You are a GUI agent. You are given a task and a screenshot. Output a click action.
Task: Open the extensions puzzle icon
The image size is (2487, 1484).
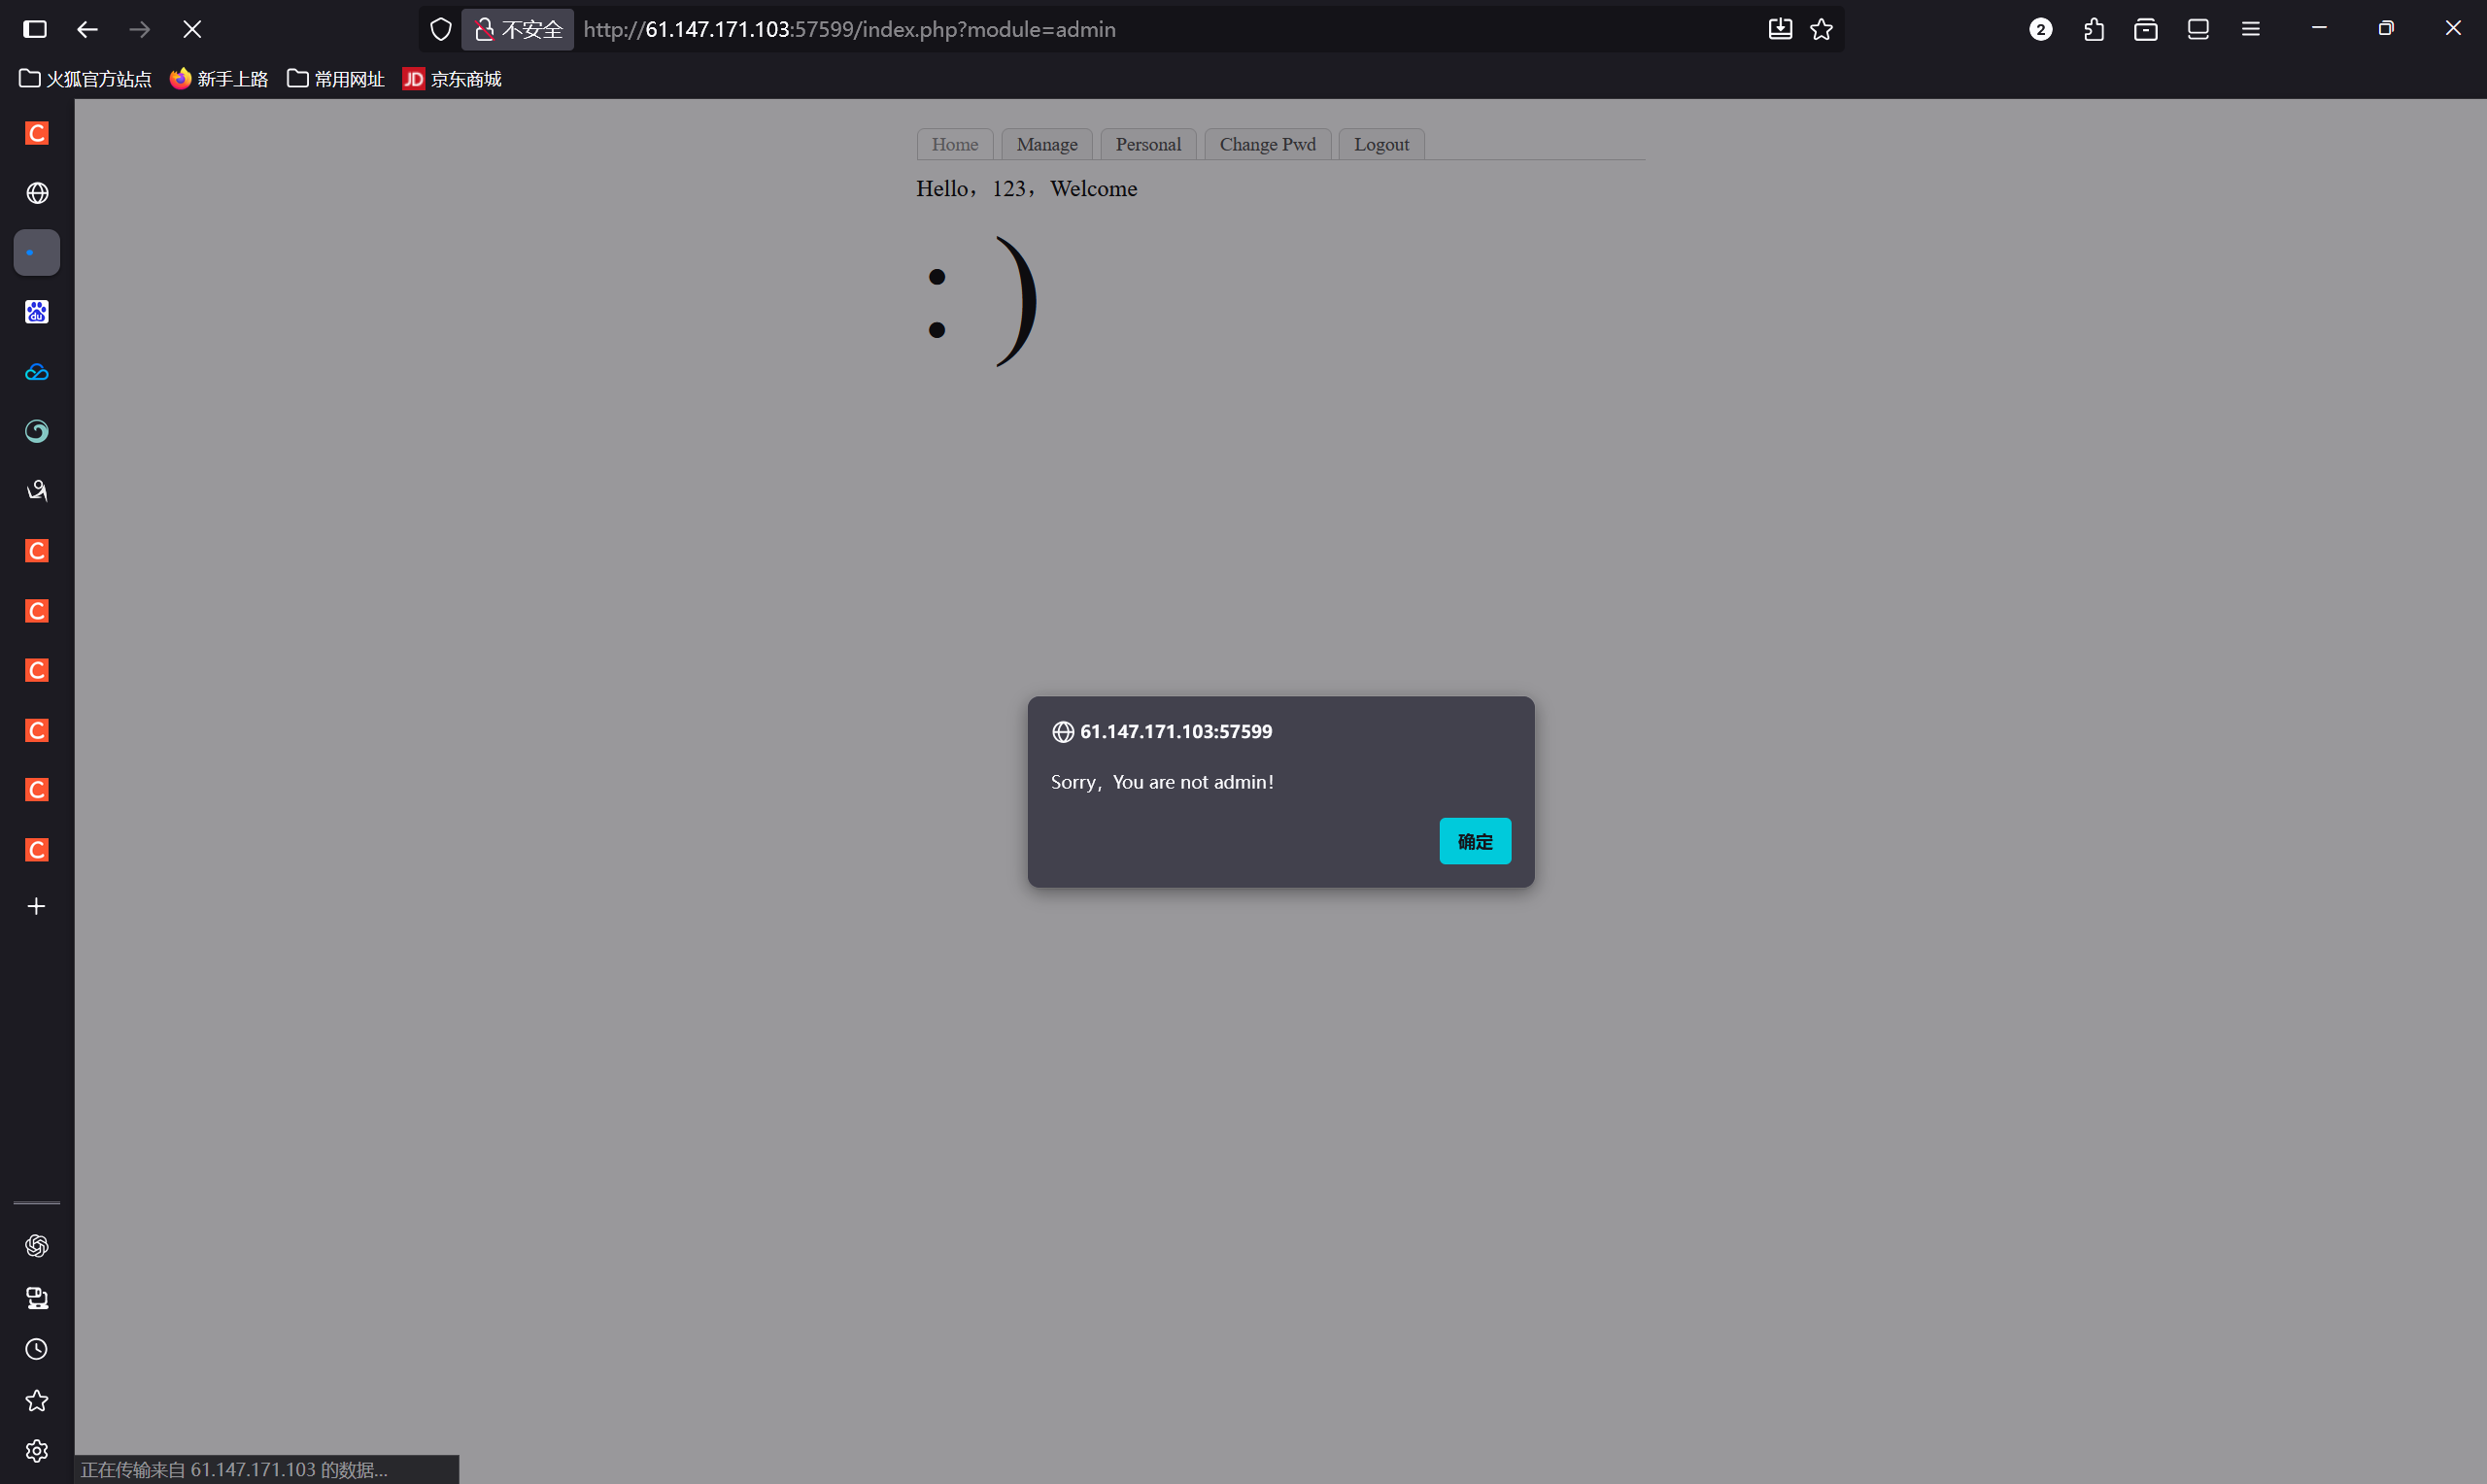[x=2093, y=29]
